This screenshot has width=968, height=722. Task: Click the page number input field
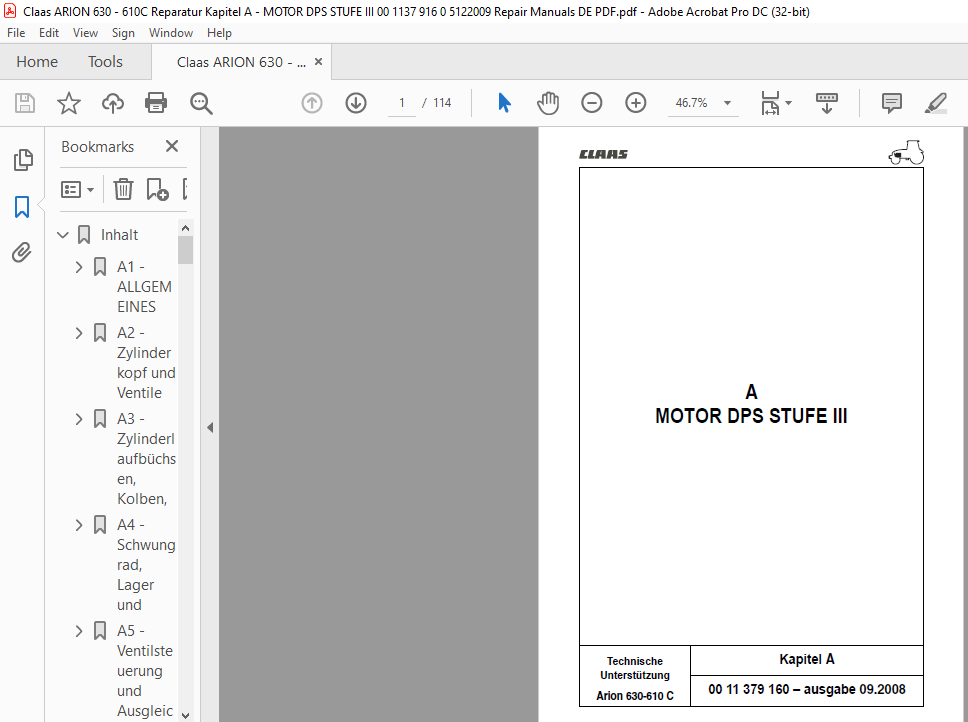click(402, 103)
